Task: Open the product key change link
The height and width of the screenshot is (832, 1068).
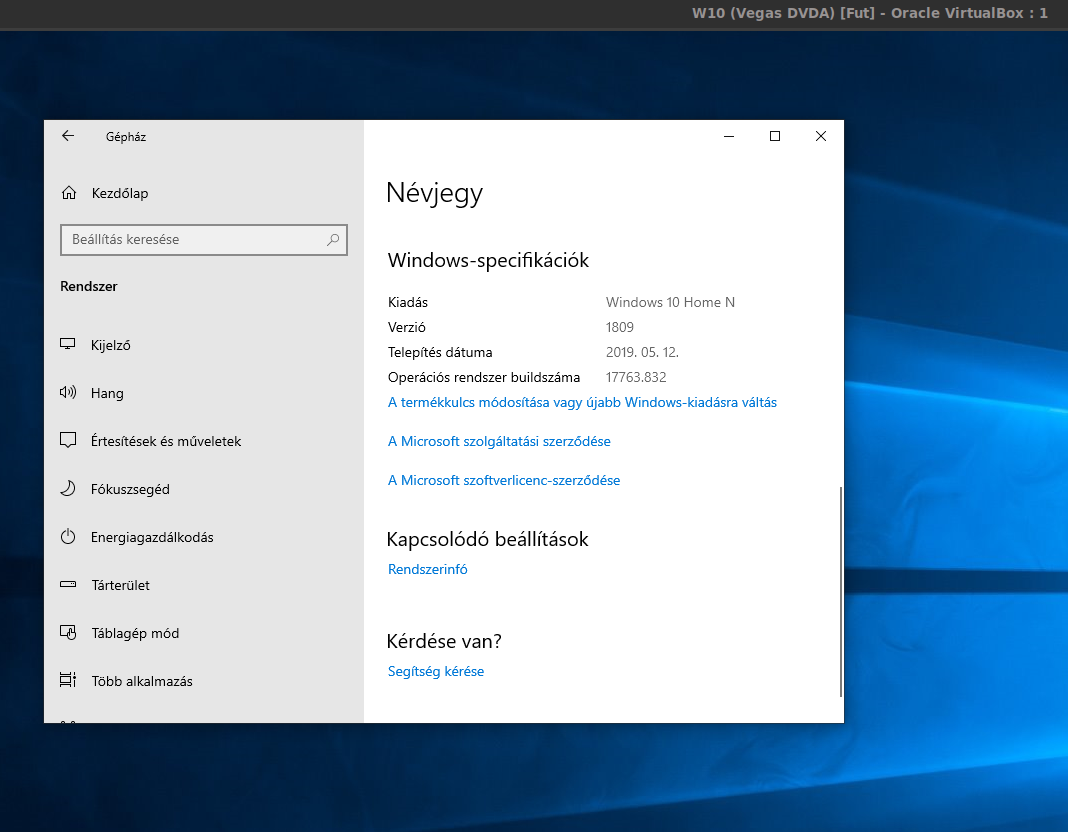Action: [582, 403]
